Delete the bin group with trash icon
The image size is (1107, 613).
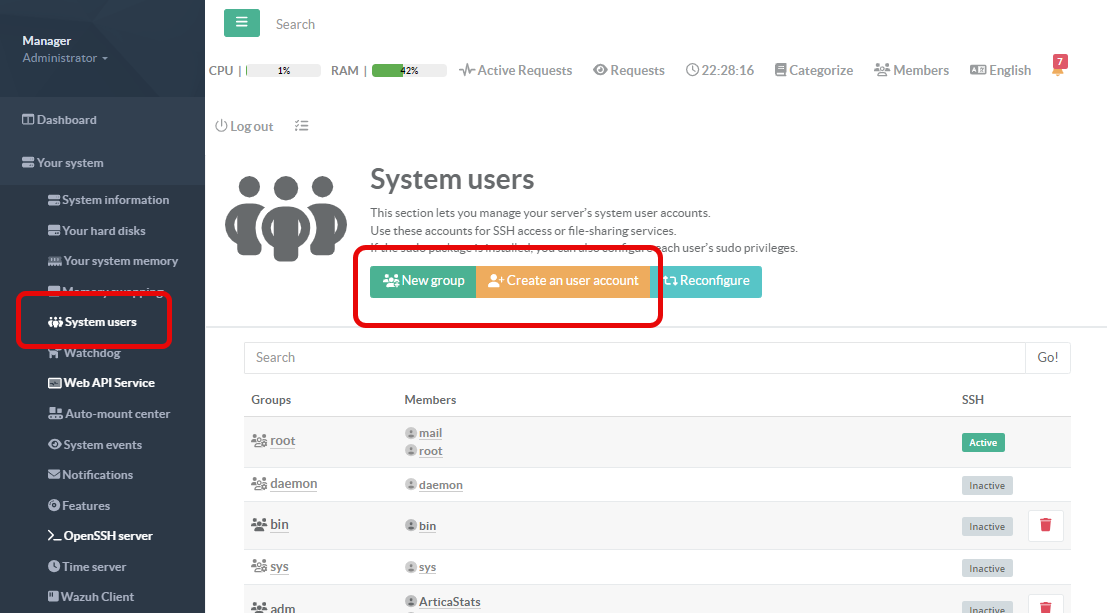[x=1045, y=525]
